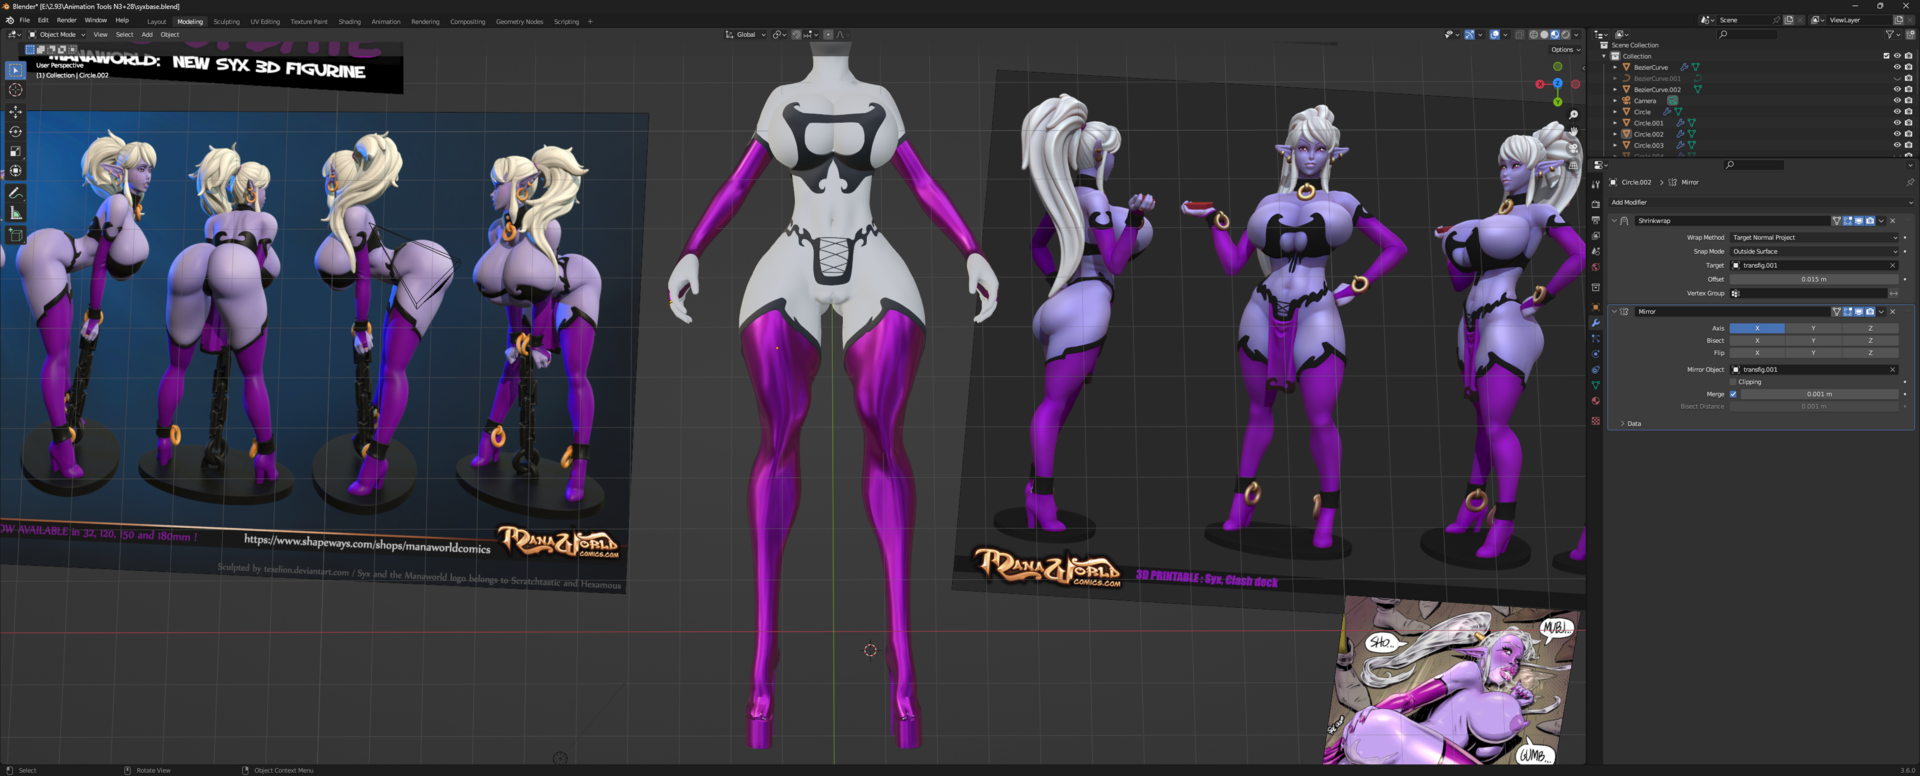Collapse the Mirror modifier panel

tap(1613, 312)
